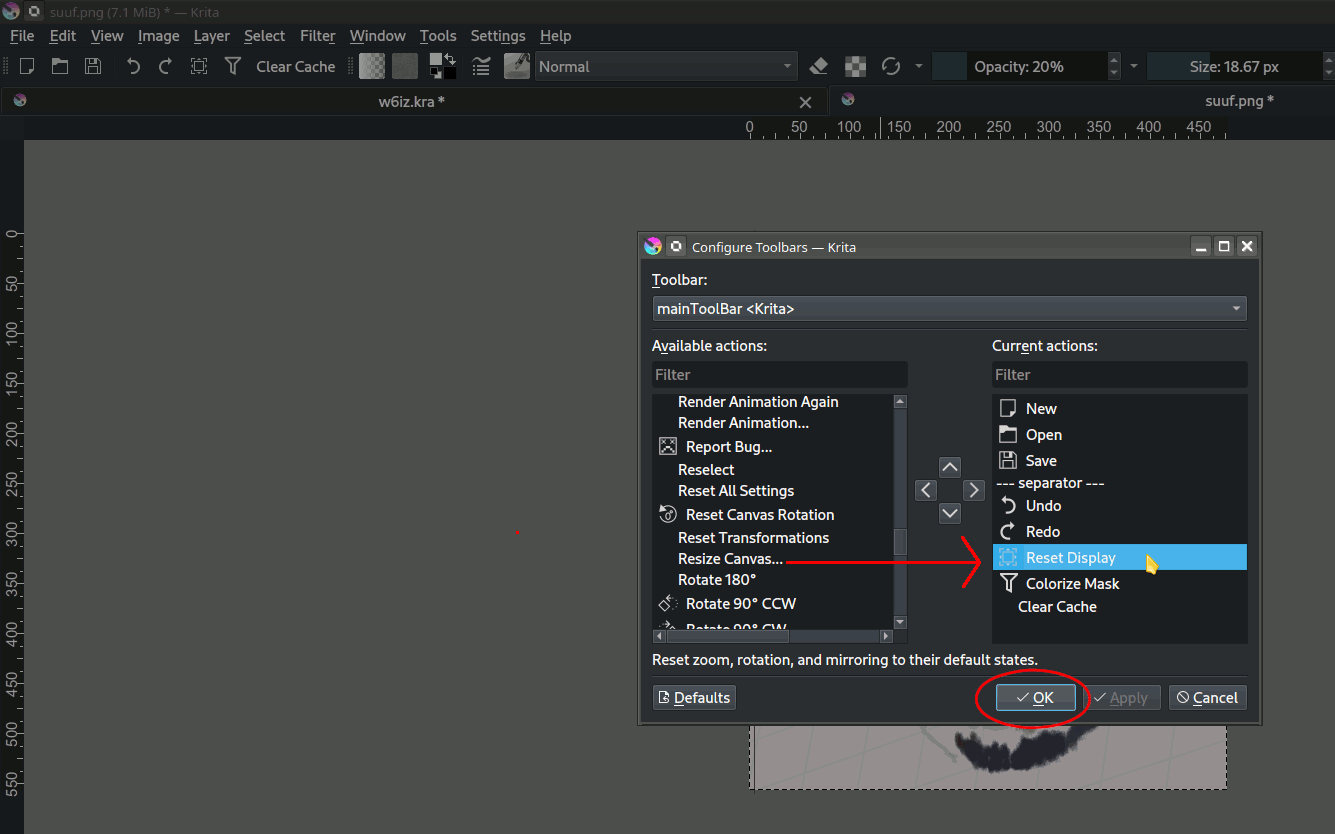
Task: Add the action using the right arrow button
Action: (x=974, y=490)
